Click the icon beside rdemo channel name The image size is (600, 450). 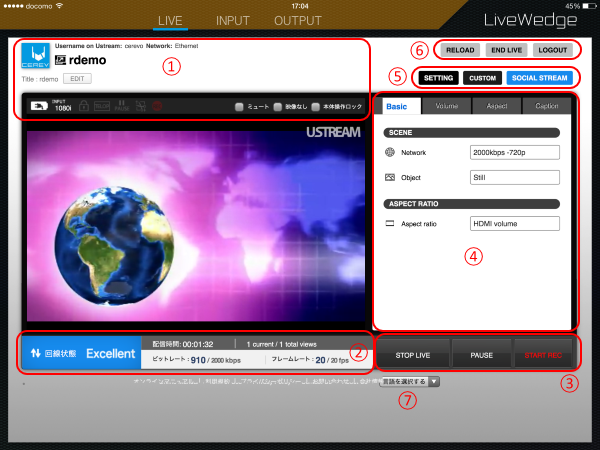click(x=60, y=60)
